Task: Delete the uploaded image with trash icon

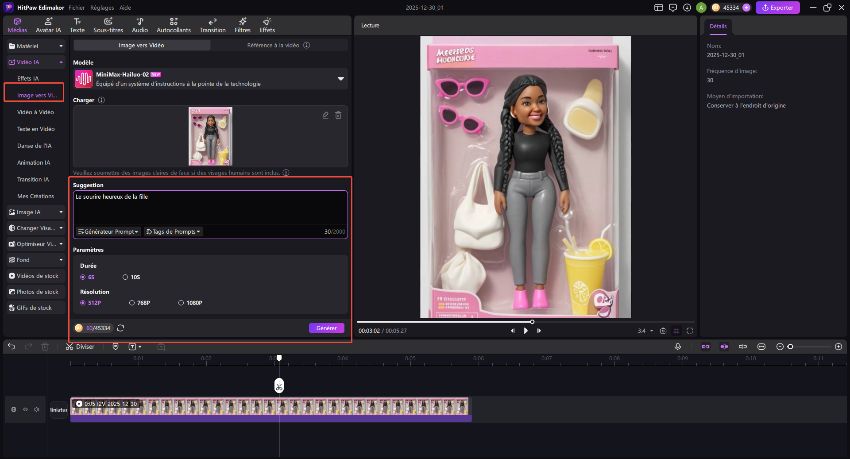Action: point(338,115)
